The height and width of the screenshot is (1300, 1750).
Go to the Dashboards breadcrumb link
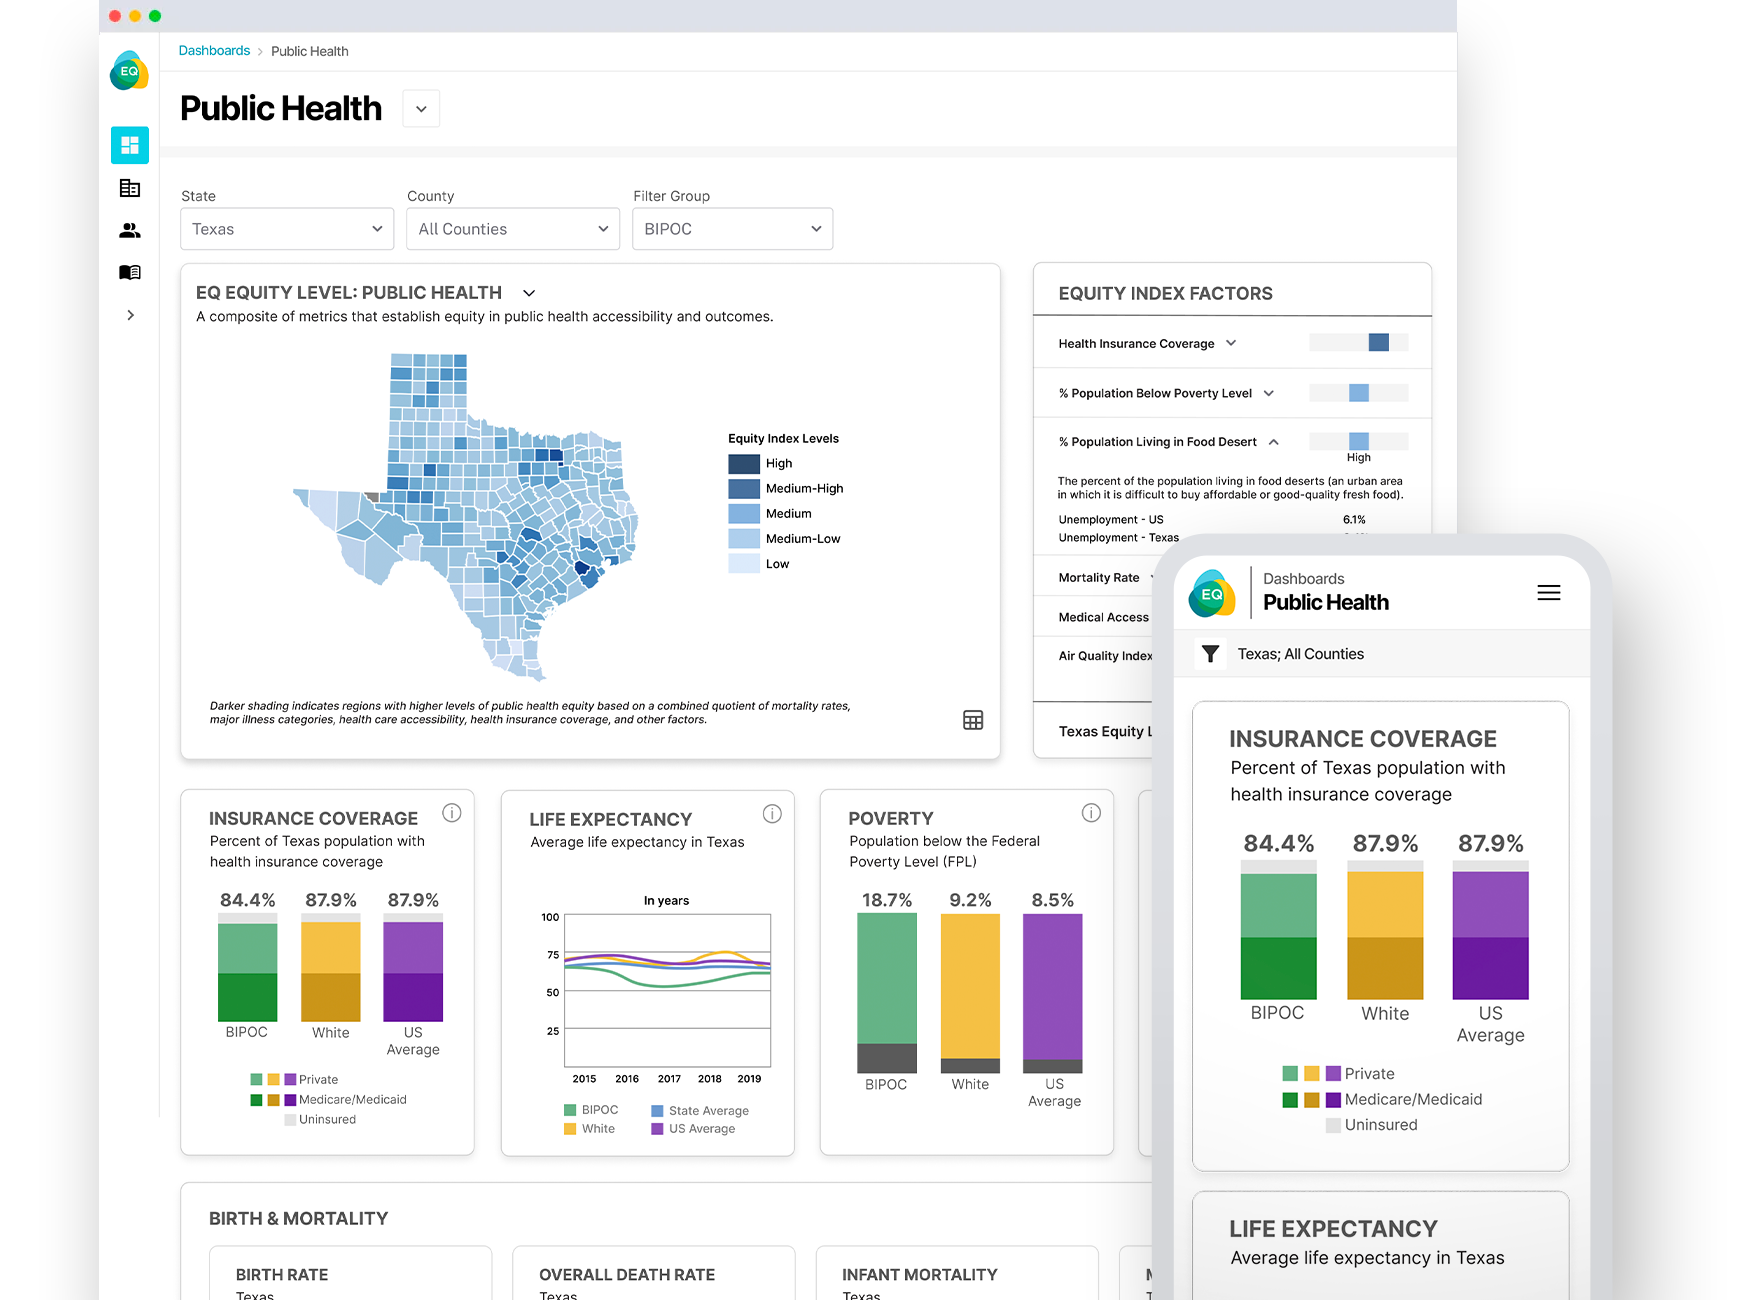(x=214, y=51)
